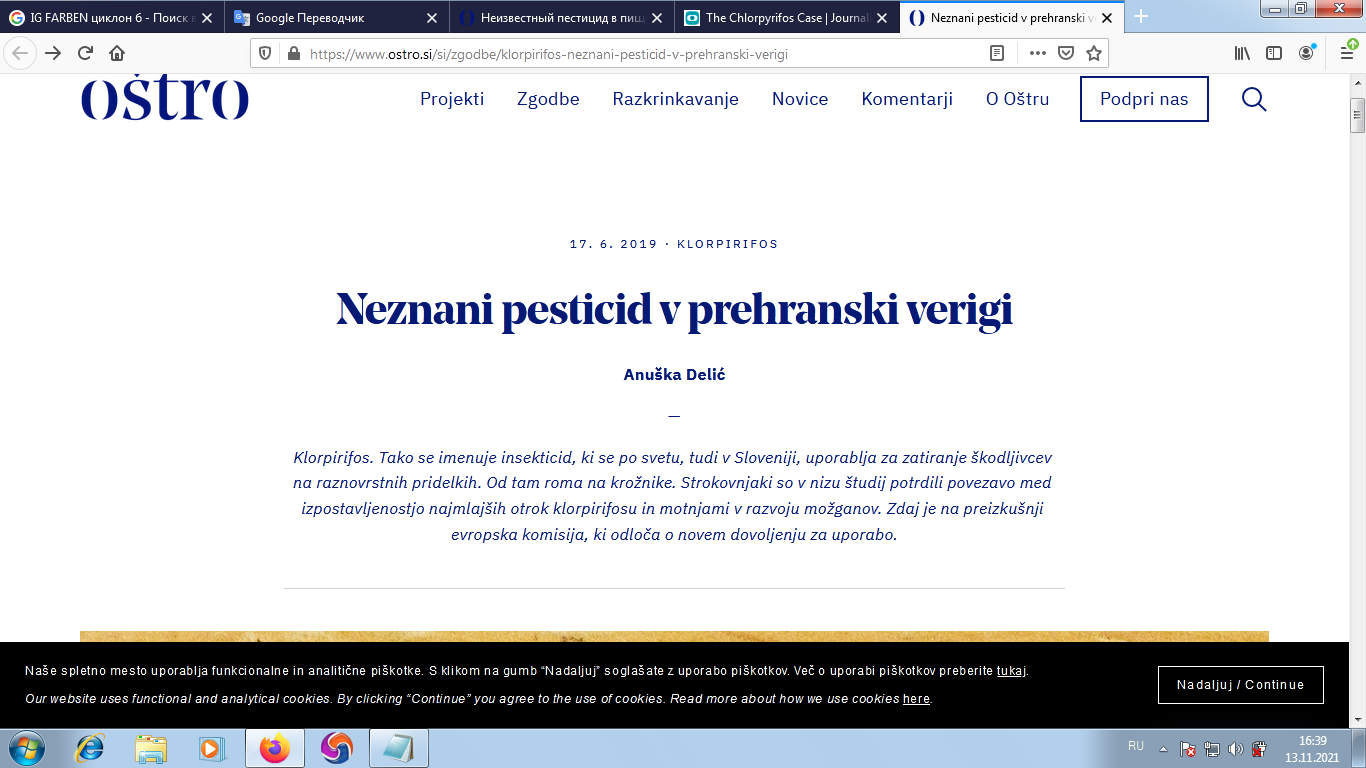
Task: Click the Podpri nas button
Action: (1144, 99)
